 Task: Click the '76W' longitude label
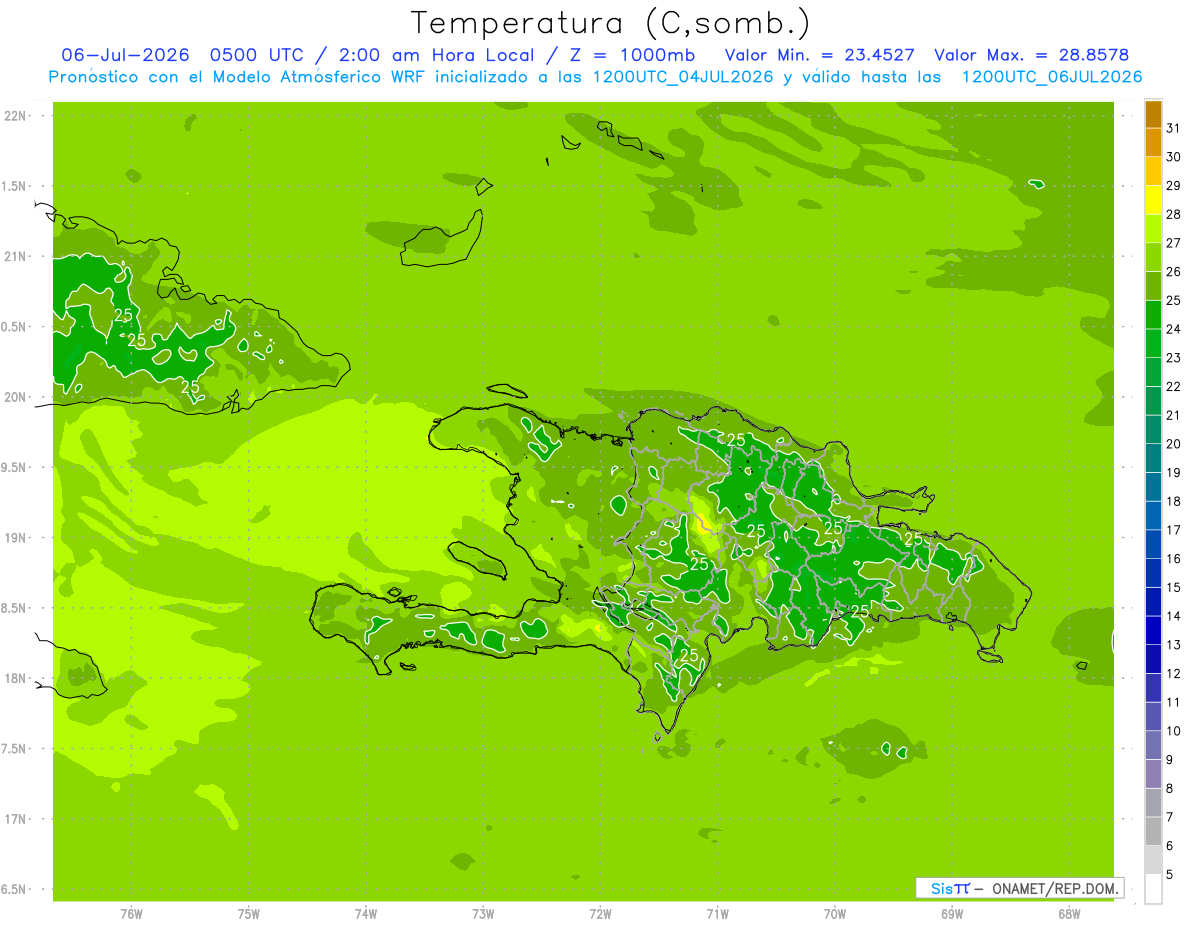click(131, 914)
